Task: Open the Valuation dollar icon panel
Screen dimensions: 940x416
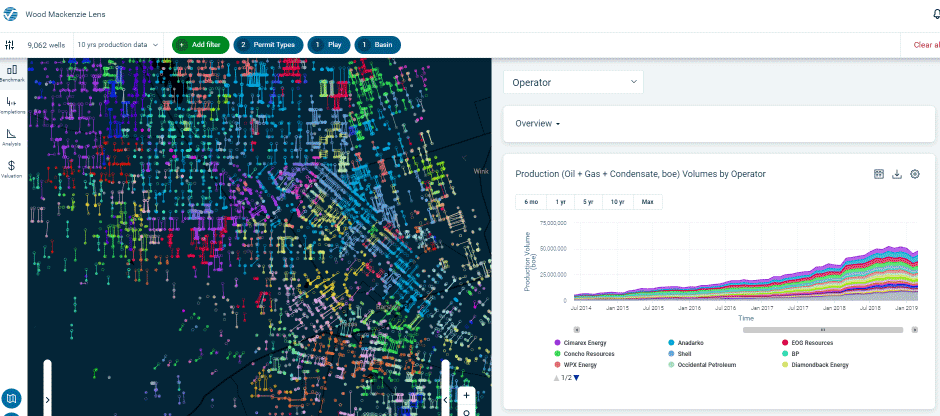Action: pos(12,169)
